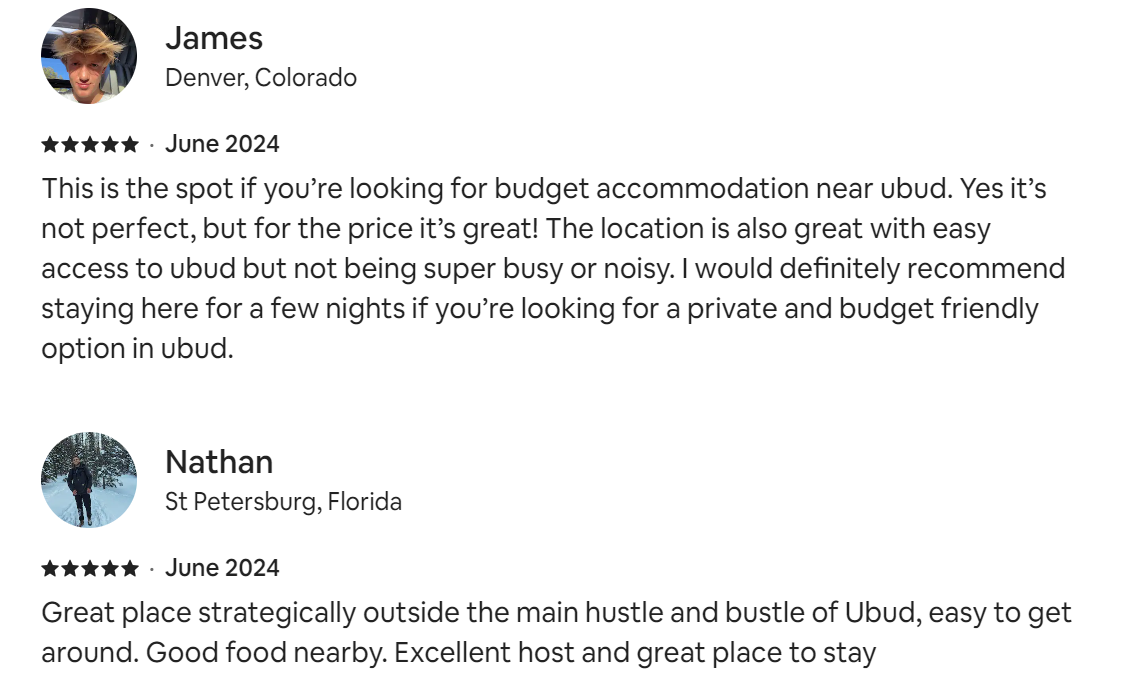Click the first star in James's rating

pyautogui.click(x=50, y=145)
